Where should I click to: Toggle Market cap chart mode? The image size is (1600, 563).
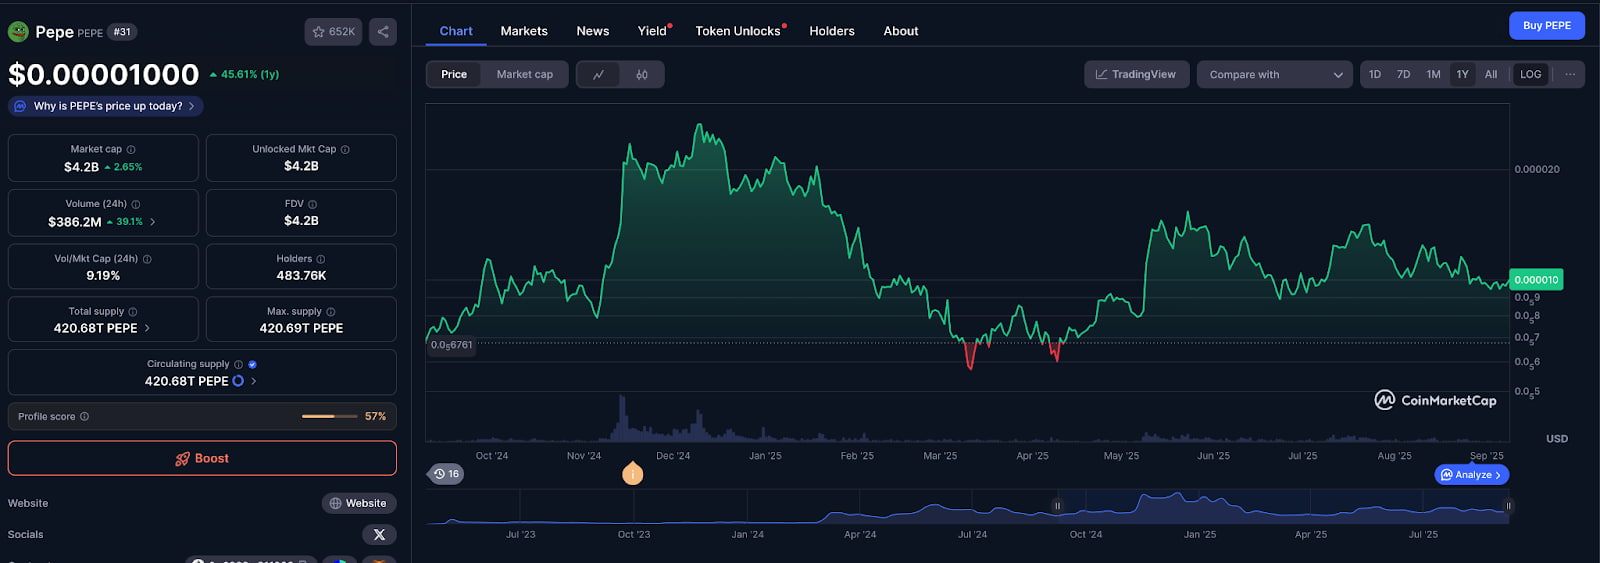pos(525,74)
